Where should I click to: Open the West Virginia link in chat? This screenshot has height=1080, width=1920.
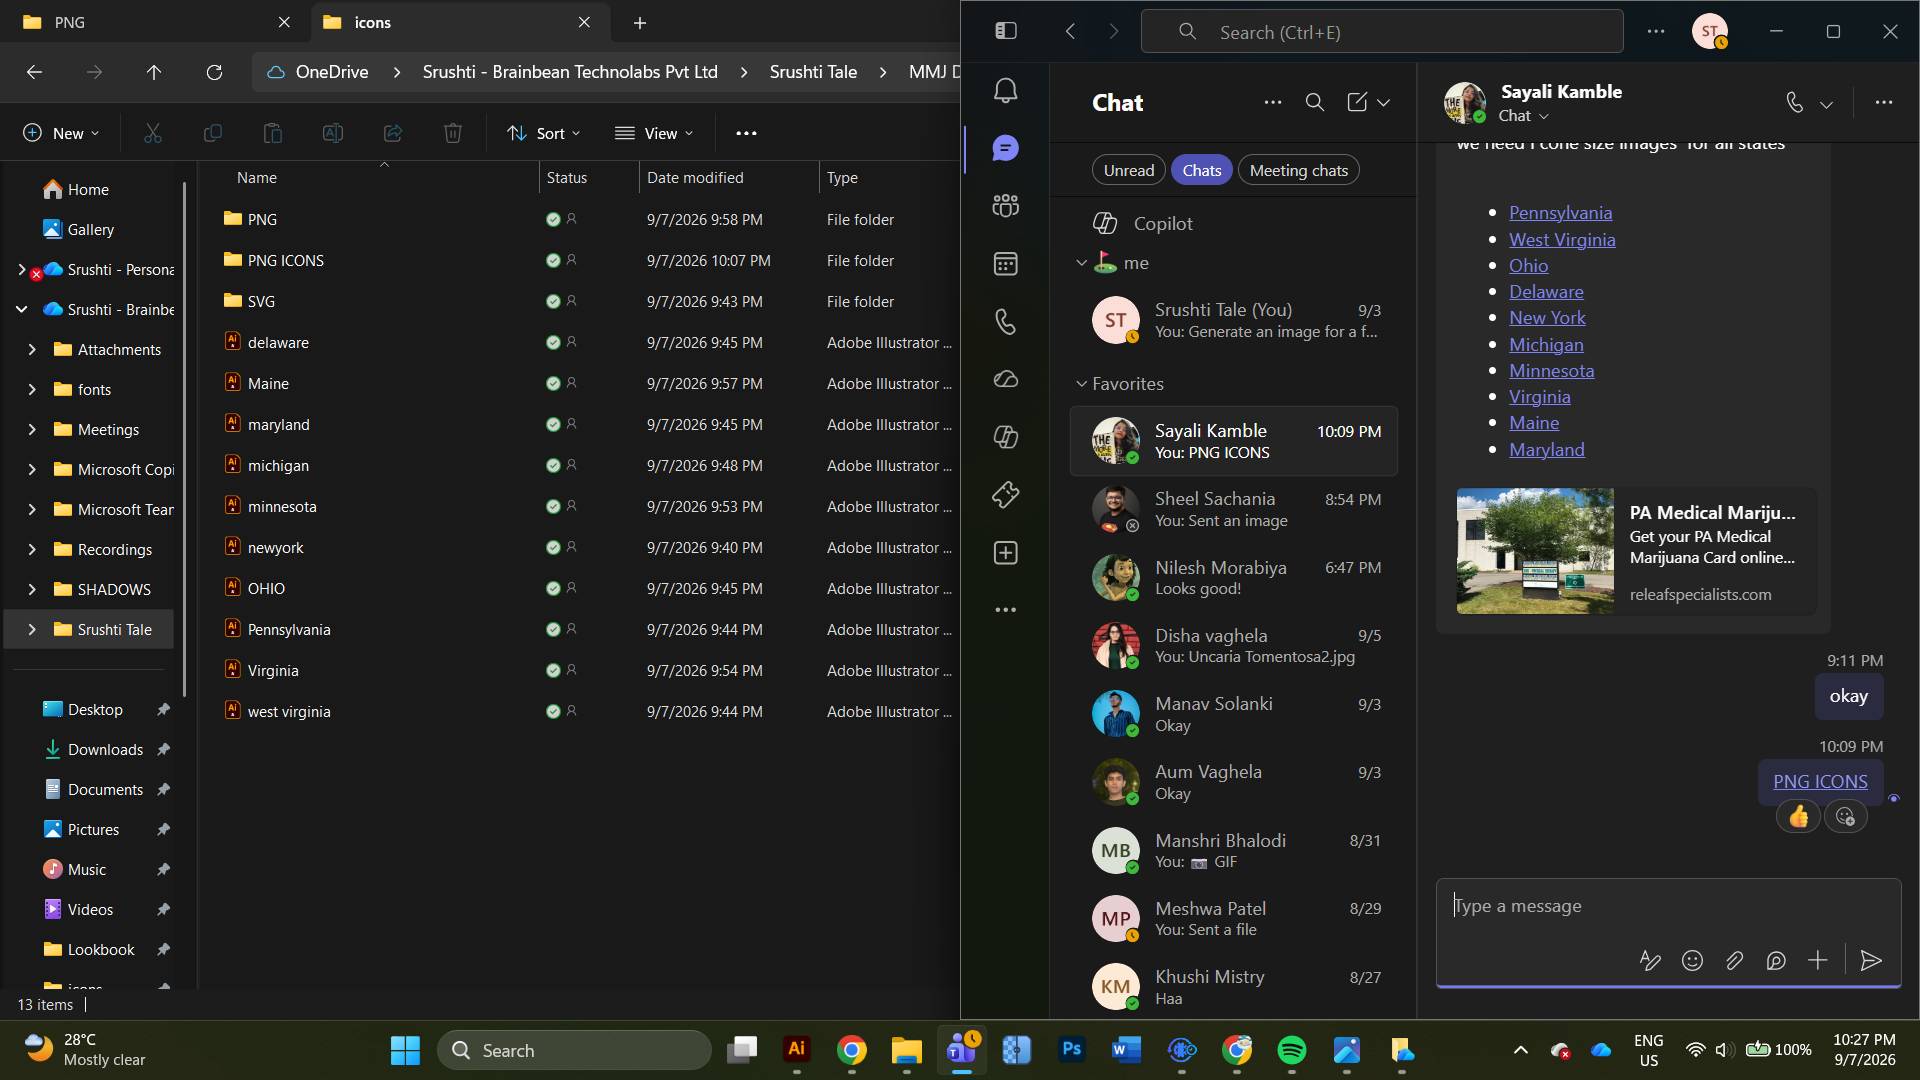(1562, 240)
